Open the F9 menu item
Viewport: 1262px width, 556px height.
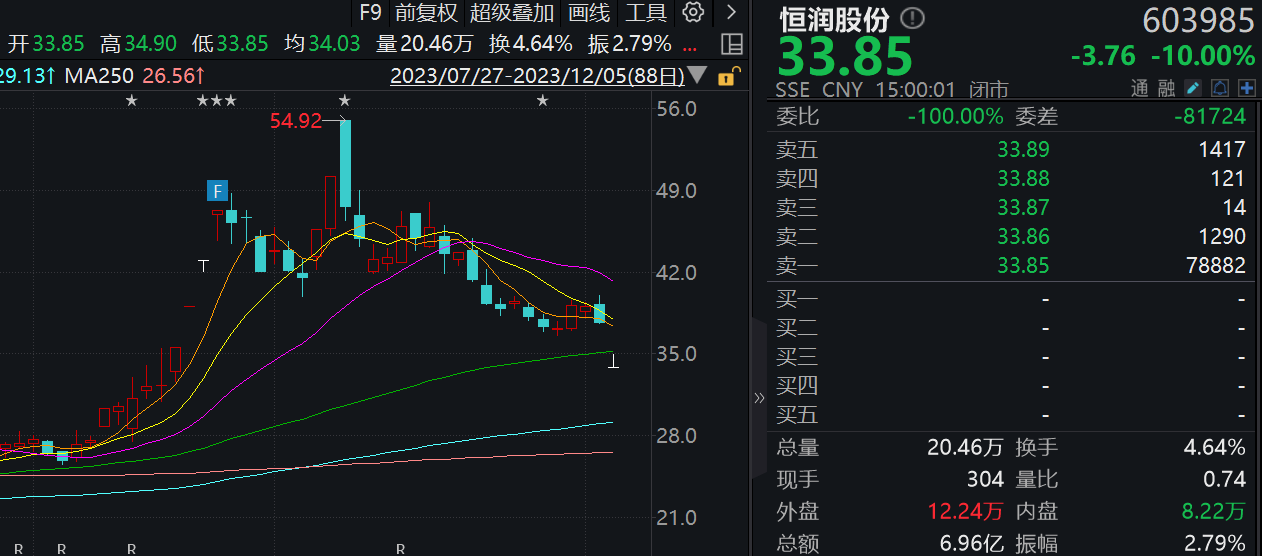click(x=370, y=13)
